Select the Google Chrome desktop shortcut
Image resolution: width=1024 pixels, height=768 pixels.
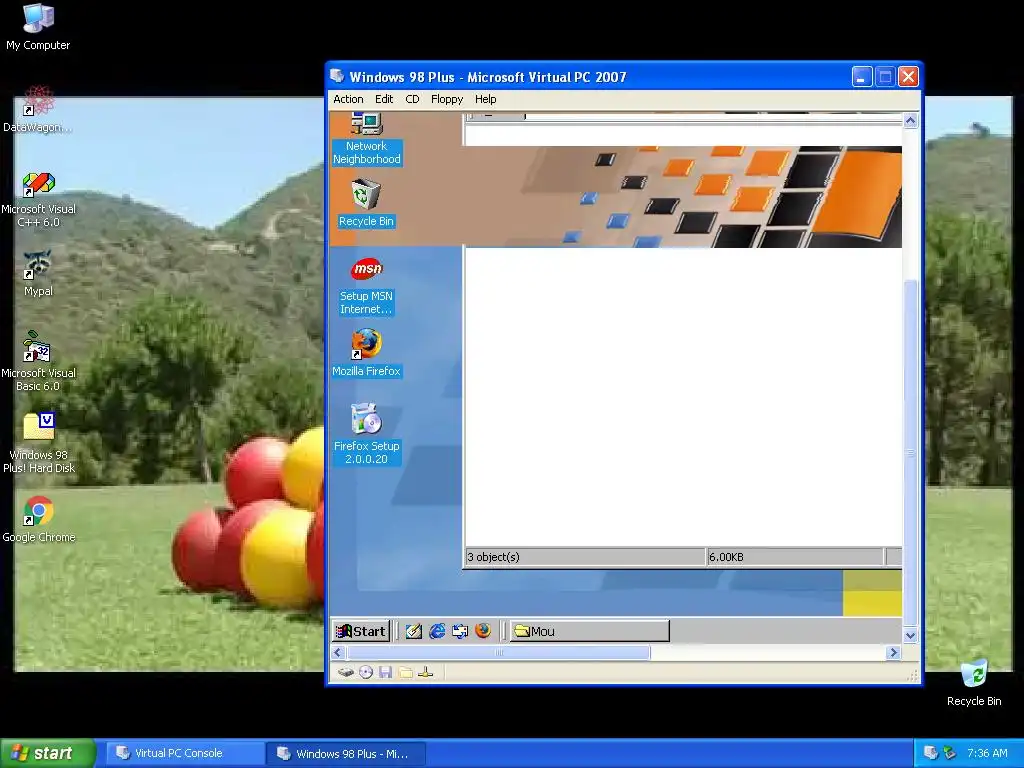[x=39, y=520]
